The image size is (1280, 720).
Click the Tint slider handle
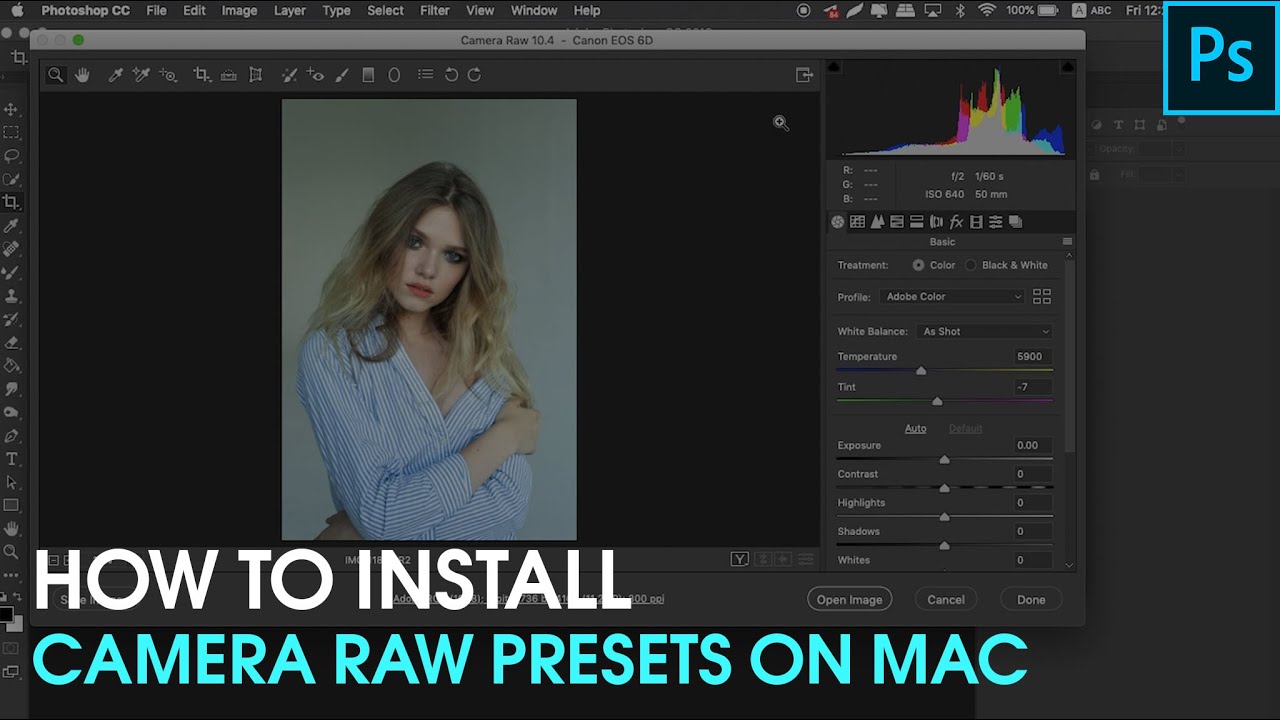pos(937,401)
